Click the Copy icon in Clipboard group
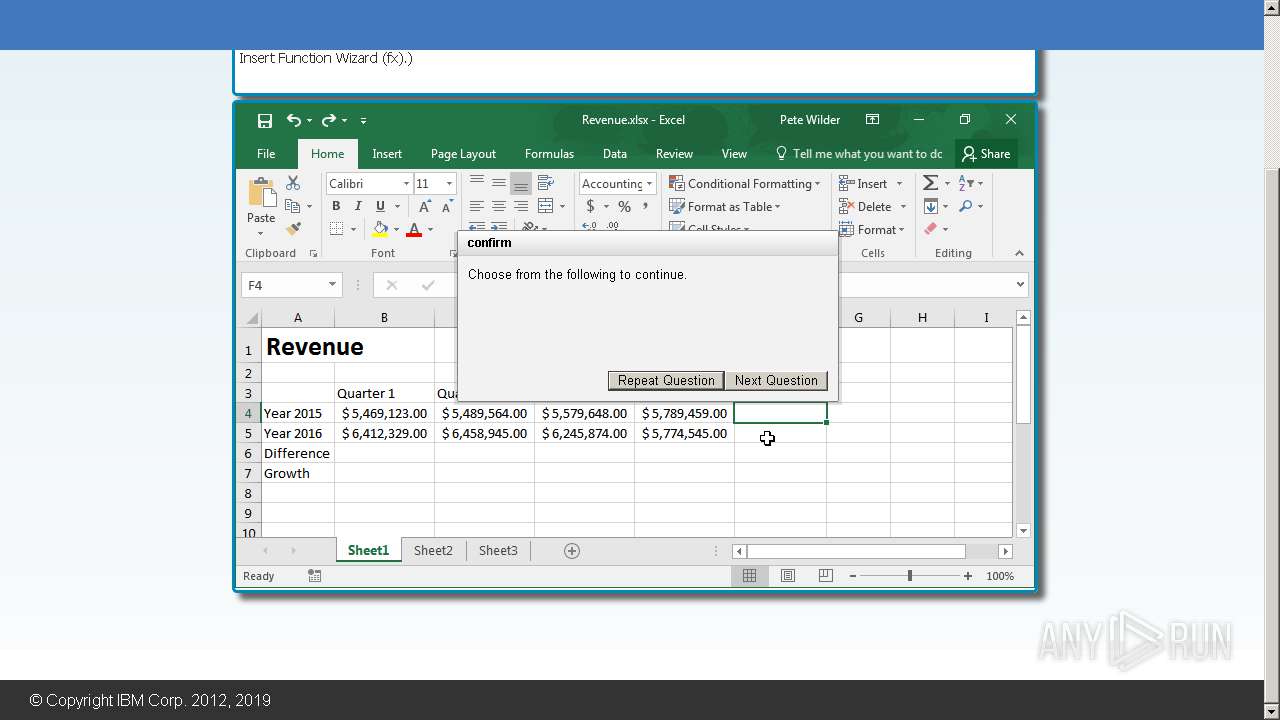The height and width of the screenshot is (720, 1280). tap(292, 206)
